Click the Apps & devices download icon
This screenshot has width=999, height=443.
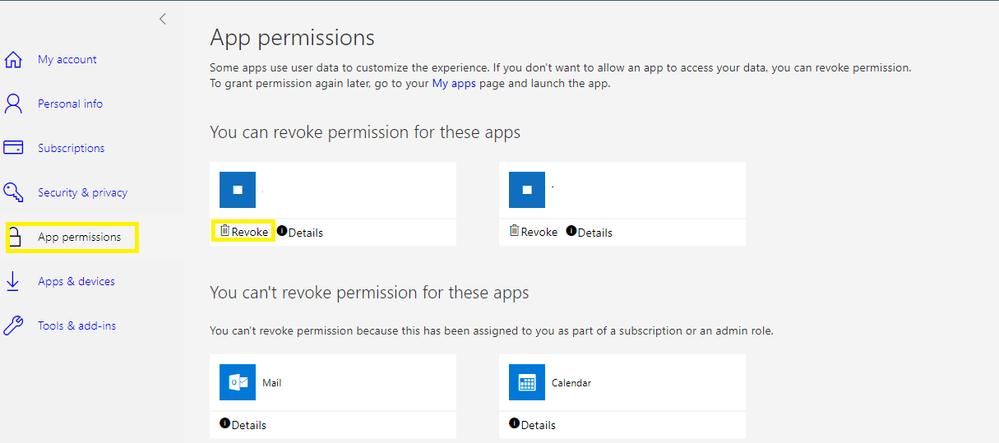tap(14, 281)
